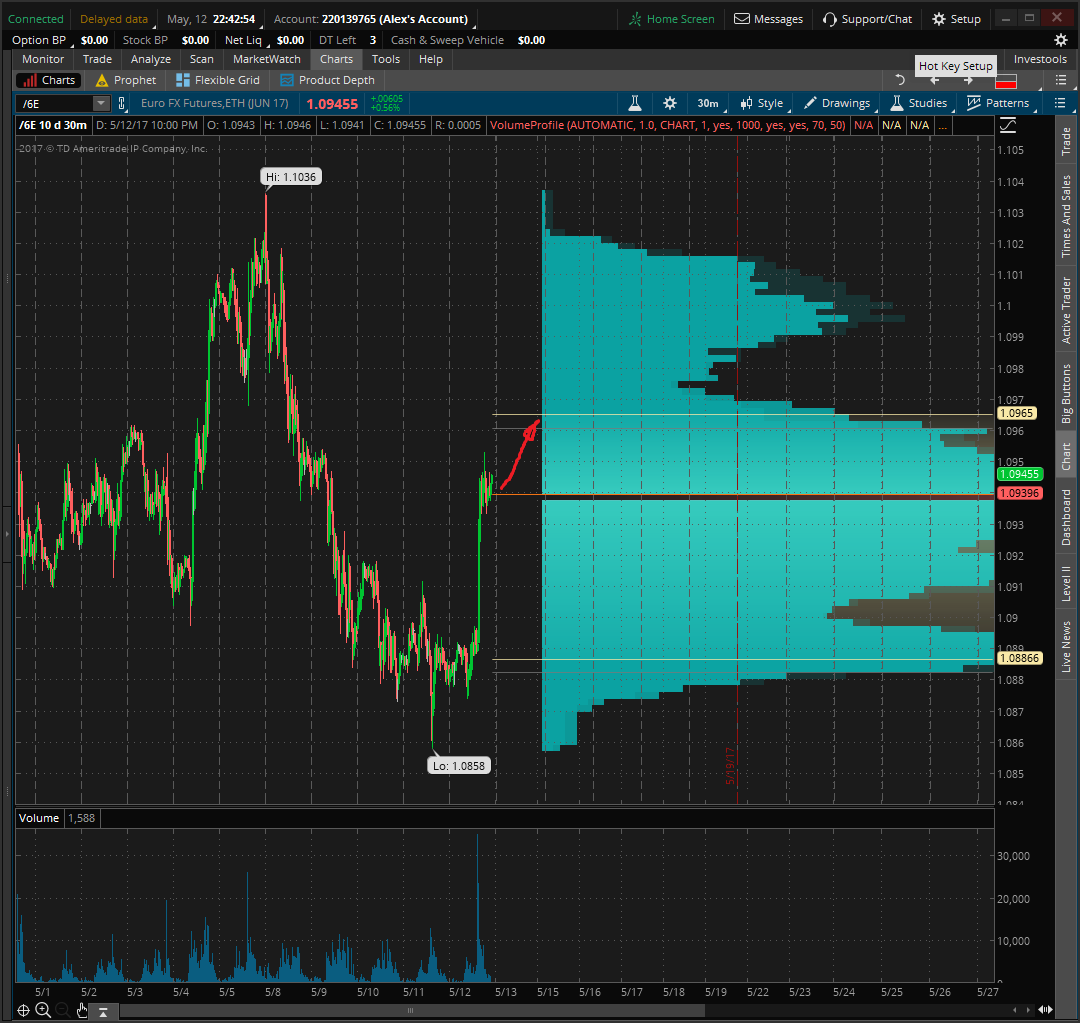Click the forward arrow next to the red swatch
This screenshot has width=1080, height=1023.
tap(968, 81)
